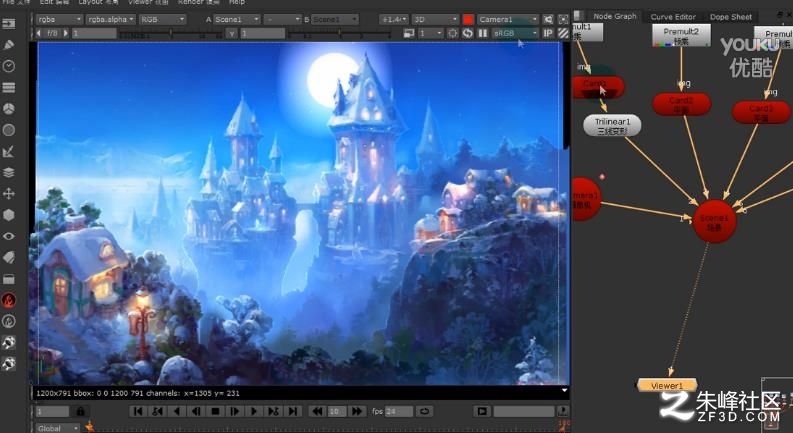Lock the 3D view camera icon
This screenshot has width=793, height=433.
coord(548,19)
